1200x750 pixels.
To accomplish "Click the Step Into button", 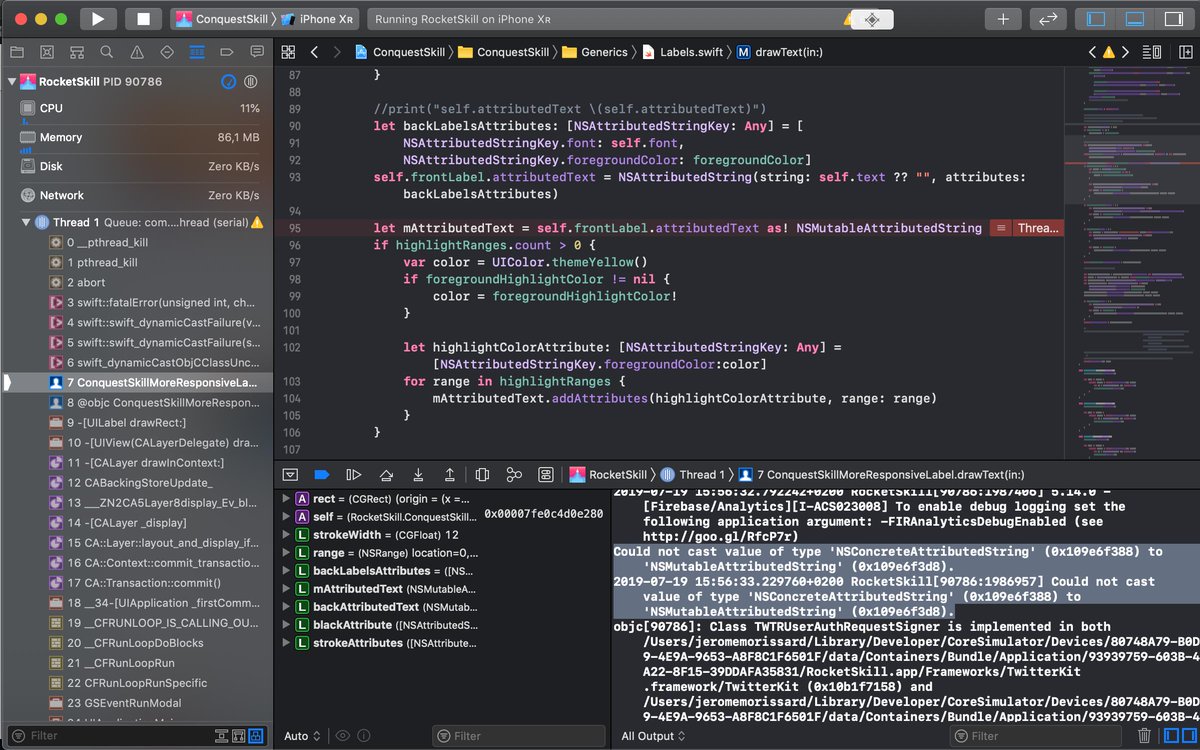I will point(418,474).
